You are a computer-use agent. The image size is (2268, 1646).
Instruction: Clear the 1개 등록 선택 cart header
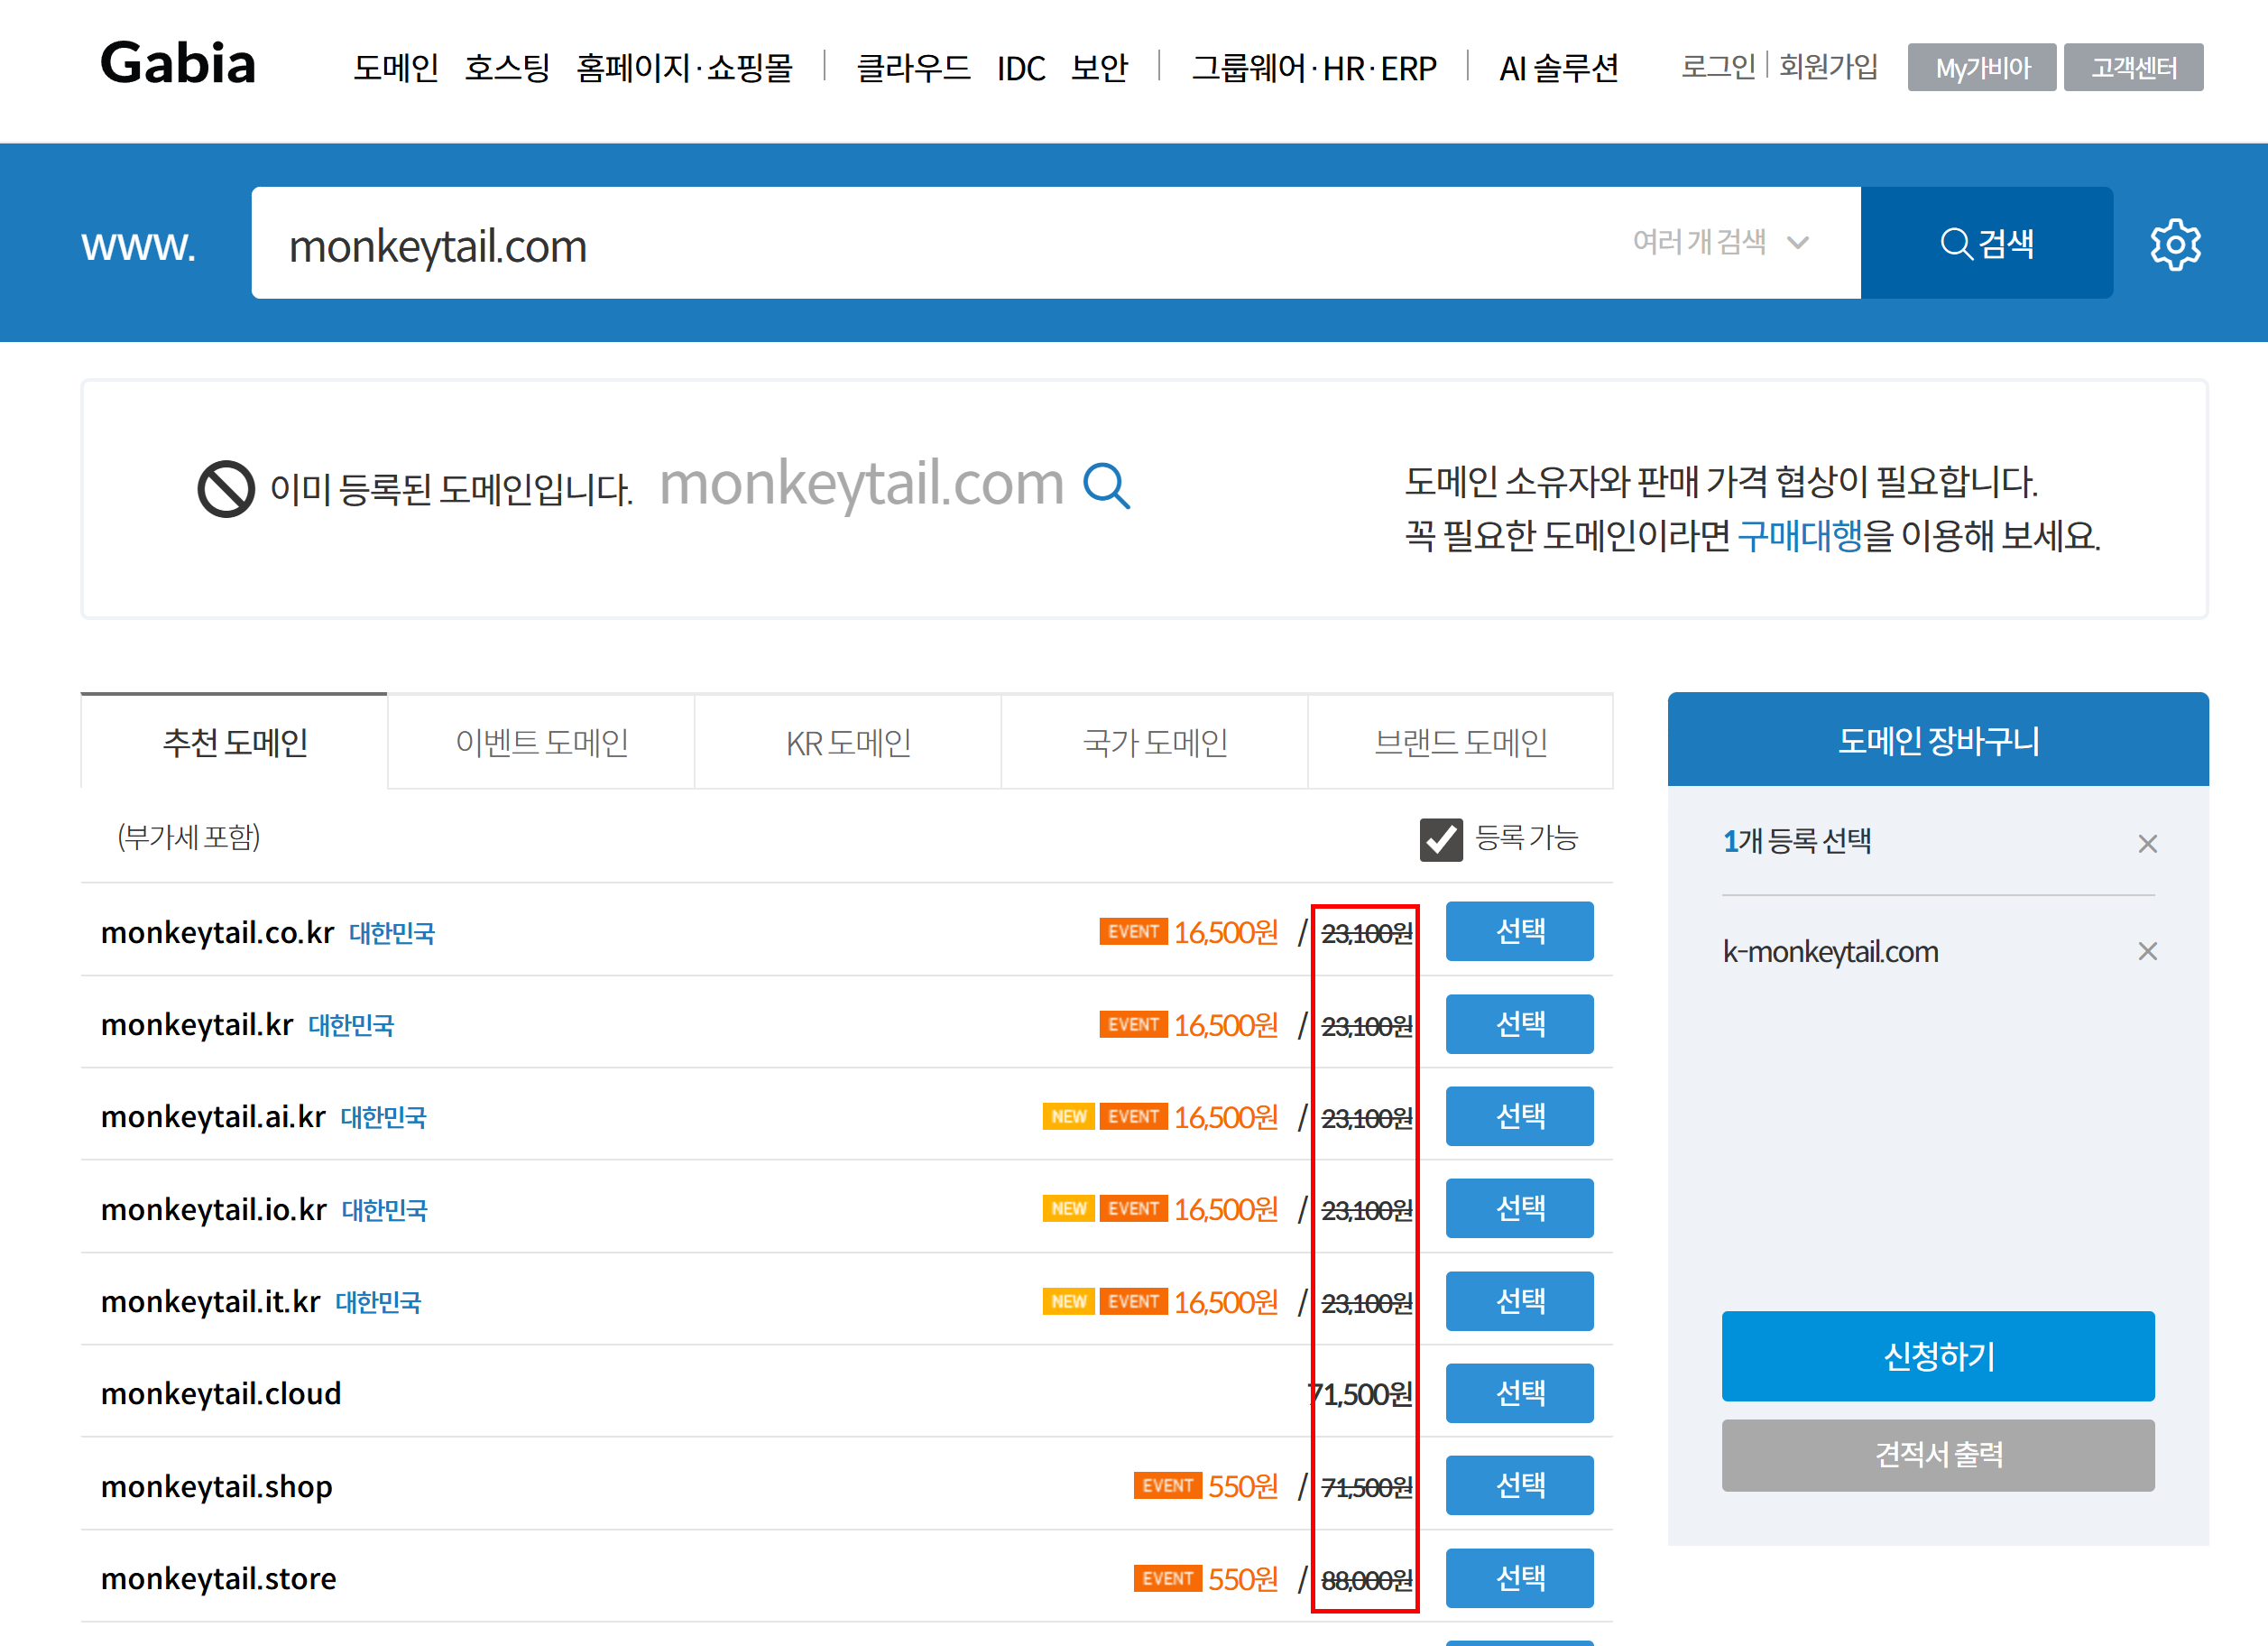2147,844
